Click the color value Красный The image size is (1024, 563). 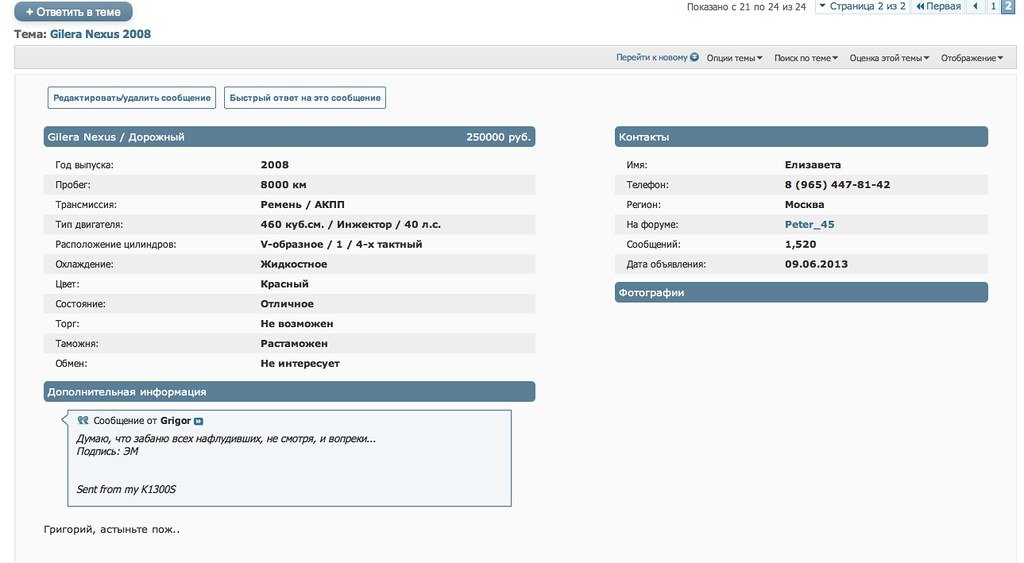(285, 284)
